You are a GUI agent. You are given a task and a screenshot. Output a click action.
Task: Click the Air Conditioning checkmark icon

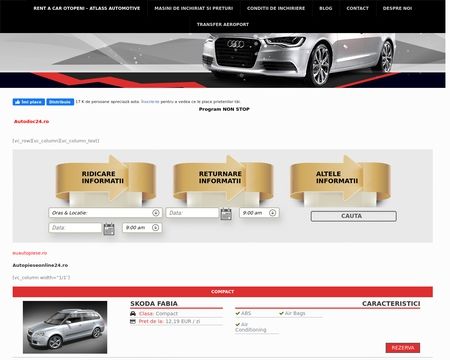click(x=237, y=324)
